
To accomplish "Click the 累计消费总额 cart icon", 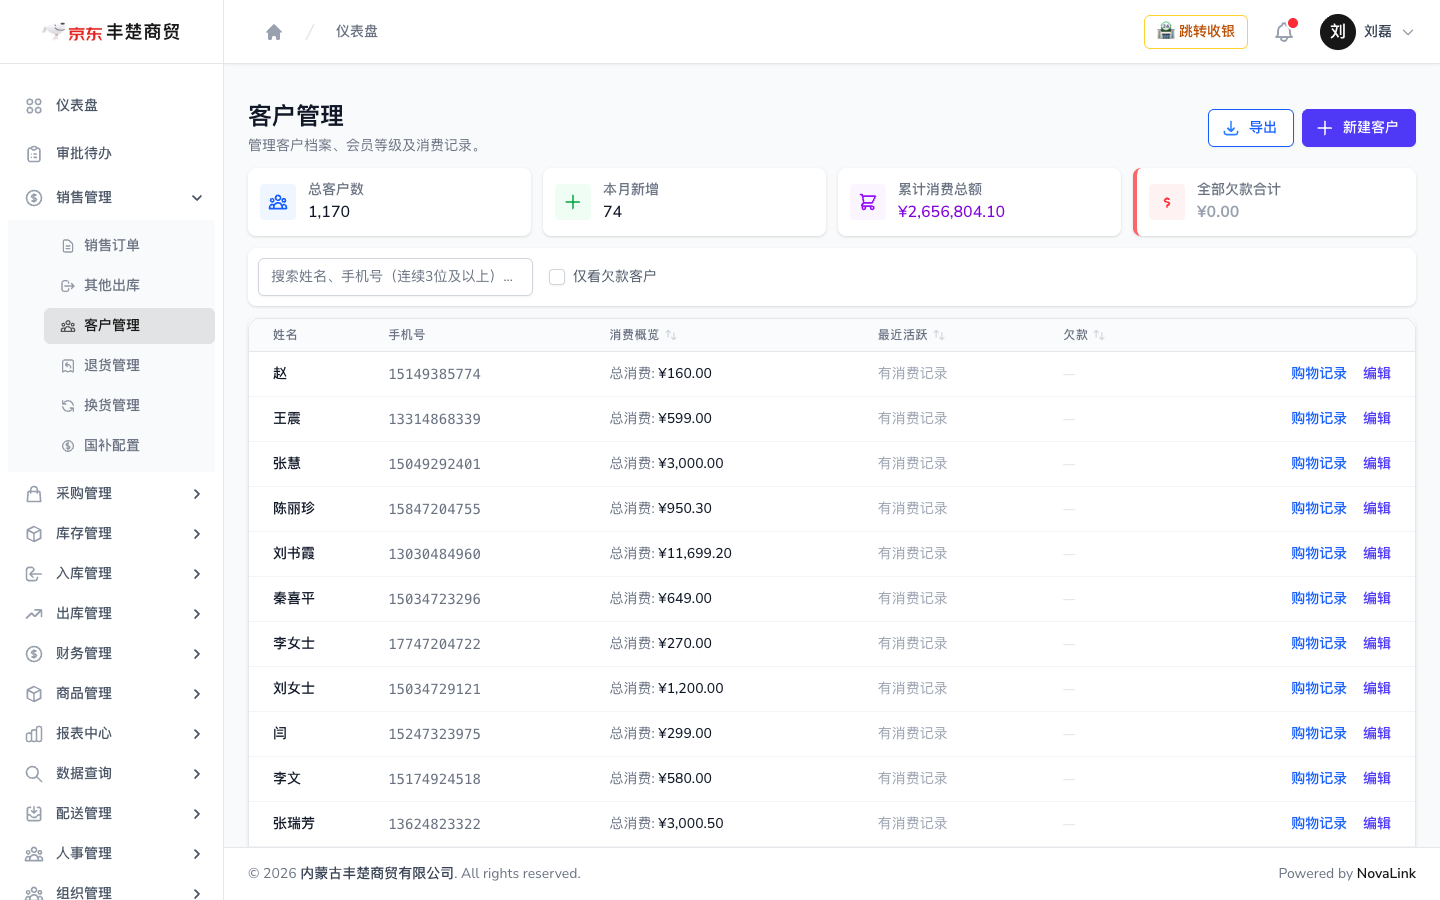I will point(868,202).
